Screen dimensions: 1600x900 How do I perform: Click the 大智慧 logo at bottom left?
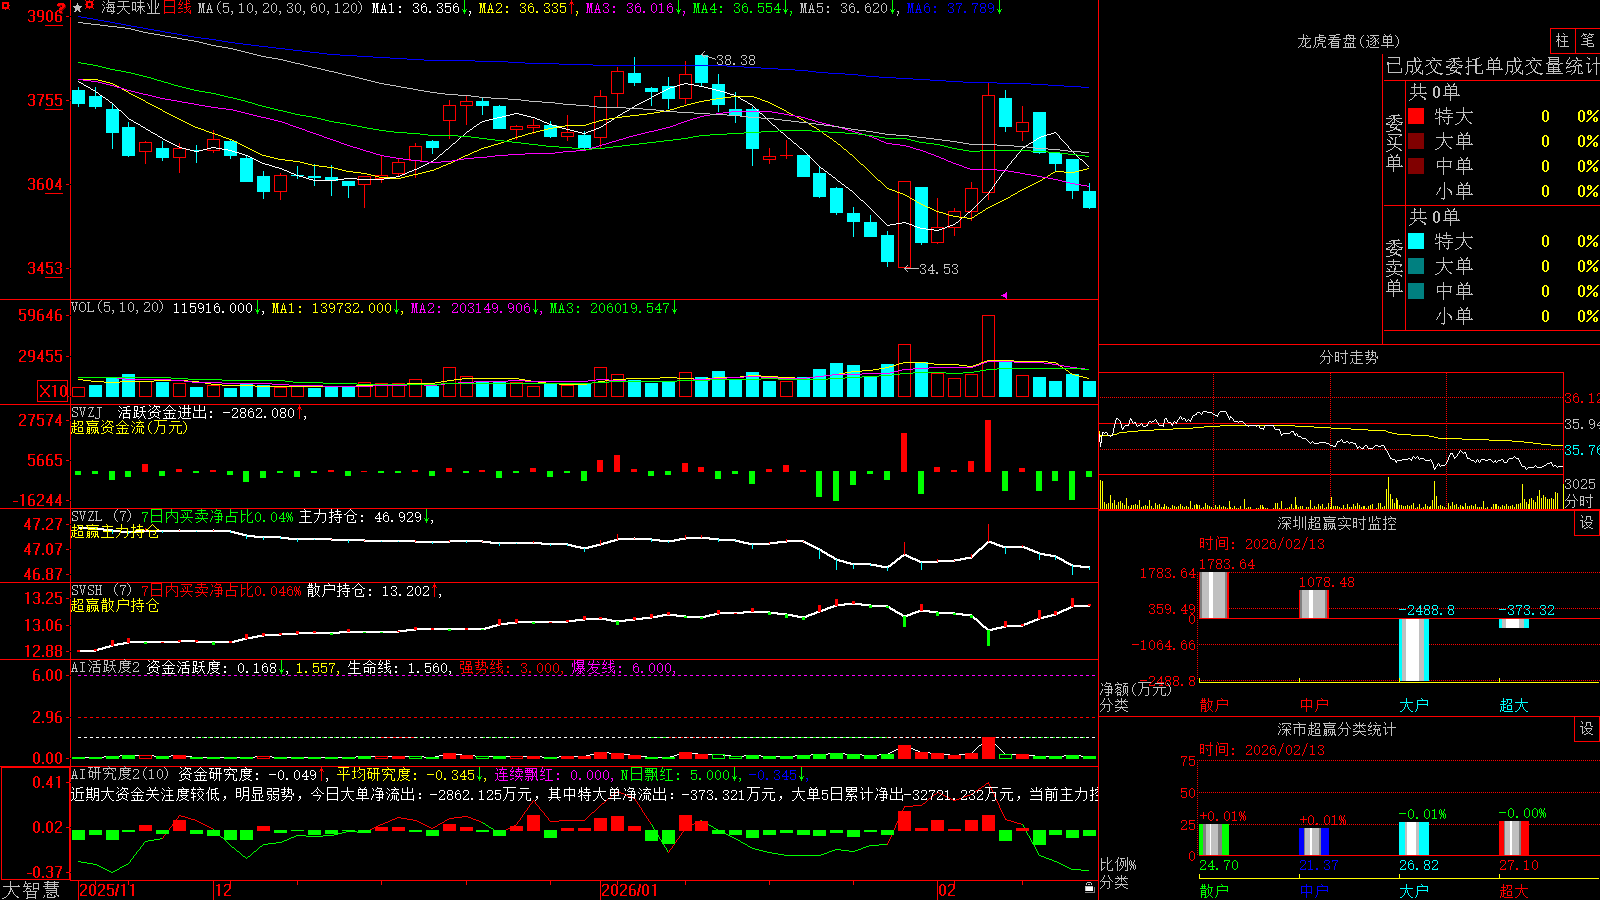tap(31, 890)
